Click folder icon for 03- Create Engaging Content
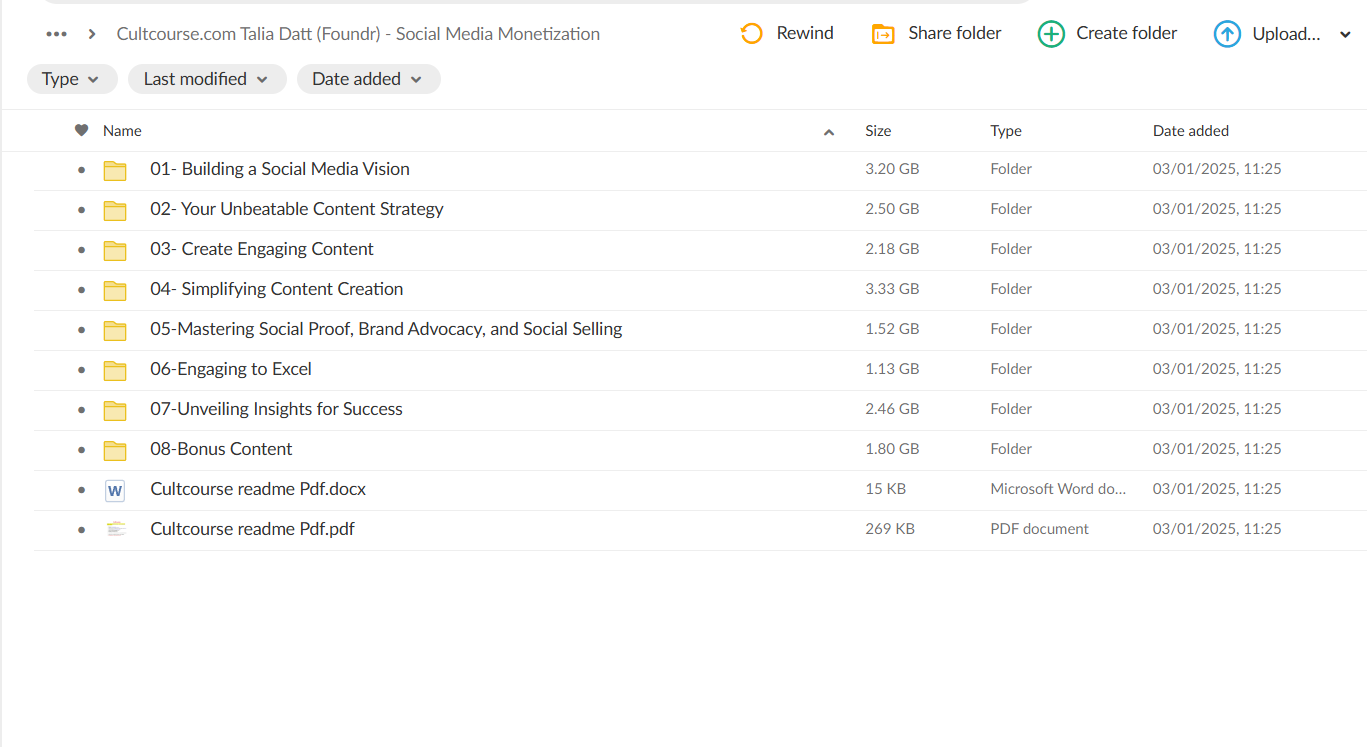 (x=115, y=250)
